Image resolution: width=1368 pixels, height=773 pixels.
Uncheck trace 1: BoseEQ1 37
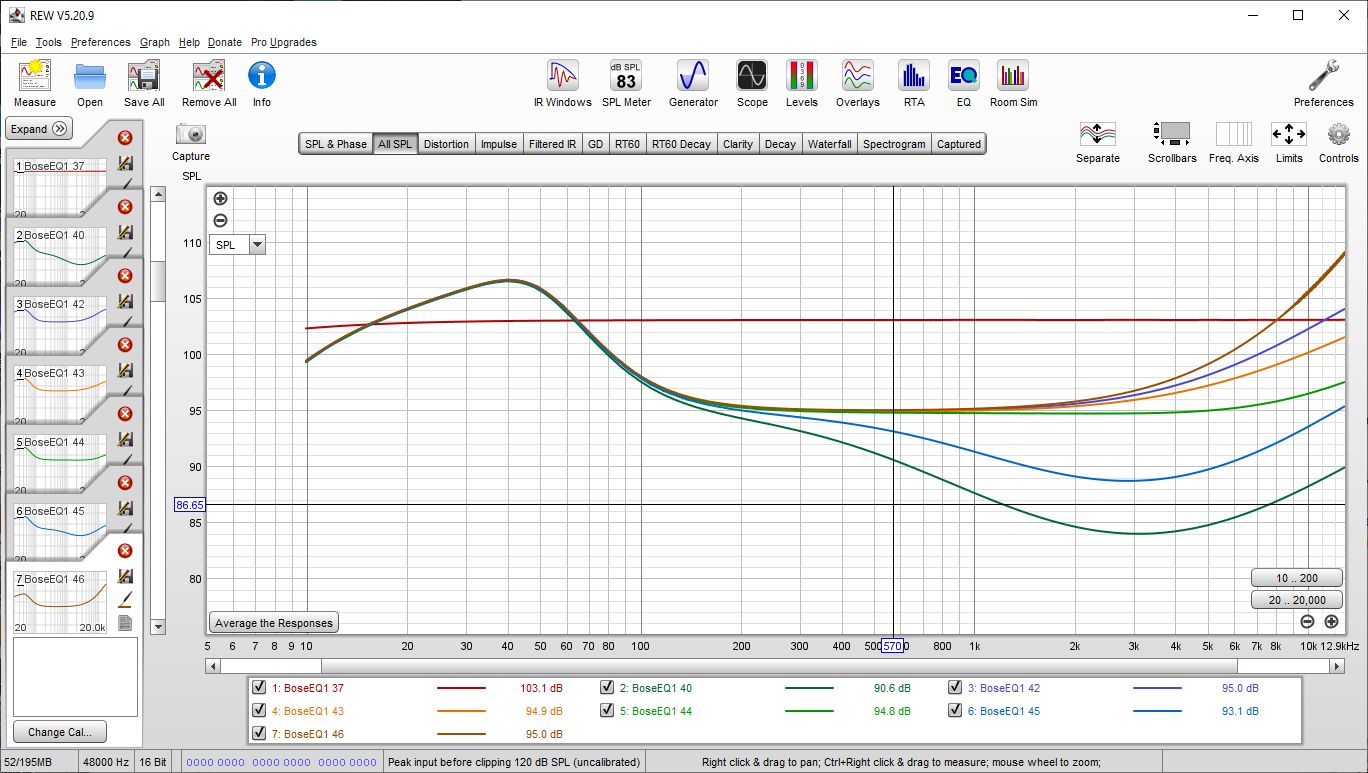[x=259, y=688]
